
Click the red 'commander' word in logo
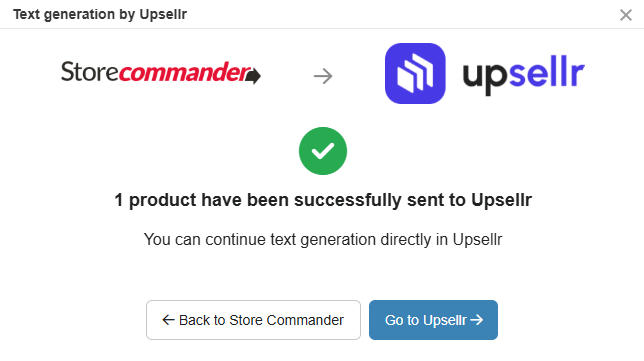pyautogui.click(x=185, y=72)
